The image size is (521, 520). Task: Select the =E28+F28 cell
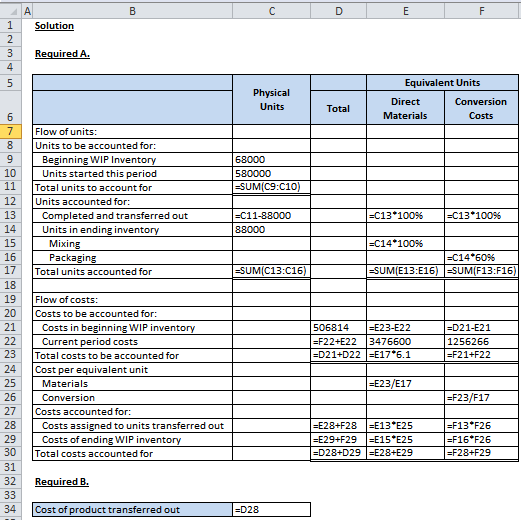[x=338, y=426]
